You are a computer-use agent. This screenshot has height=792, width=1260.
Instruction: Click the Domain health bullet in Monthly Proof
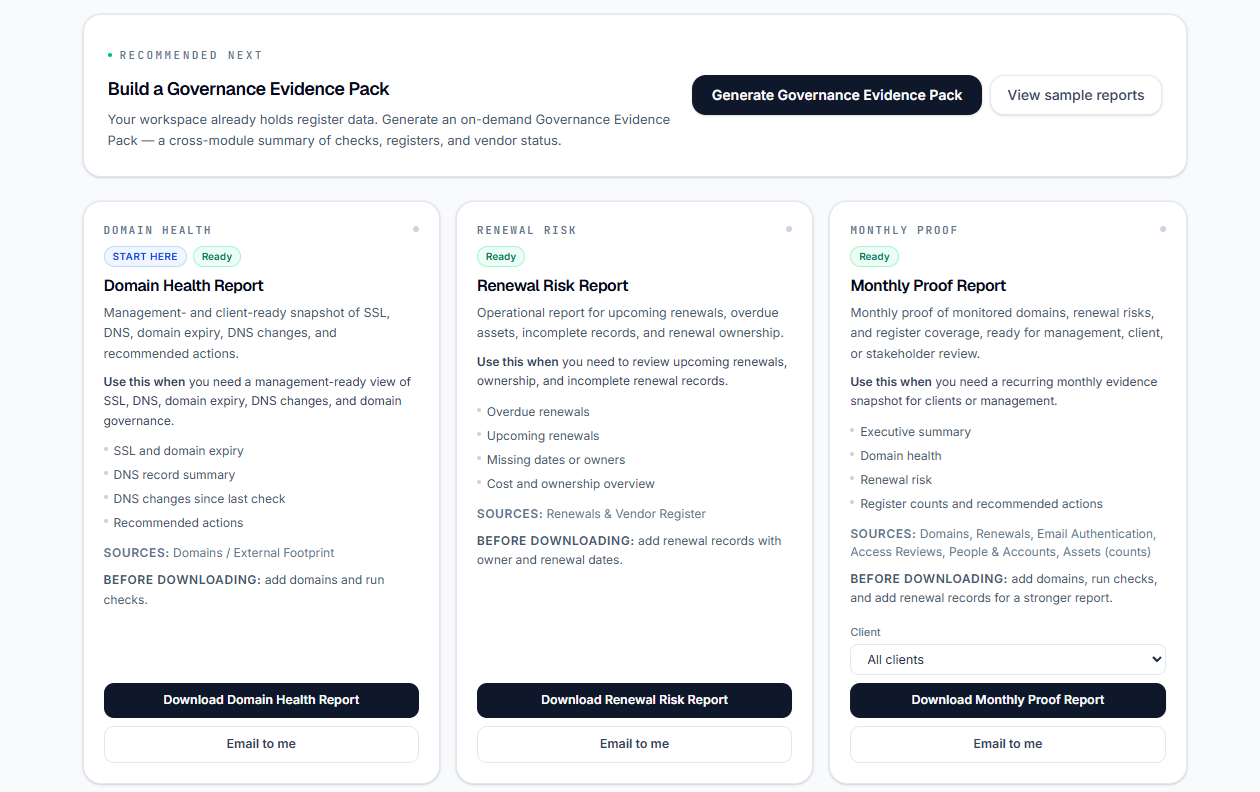point(901,456)
